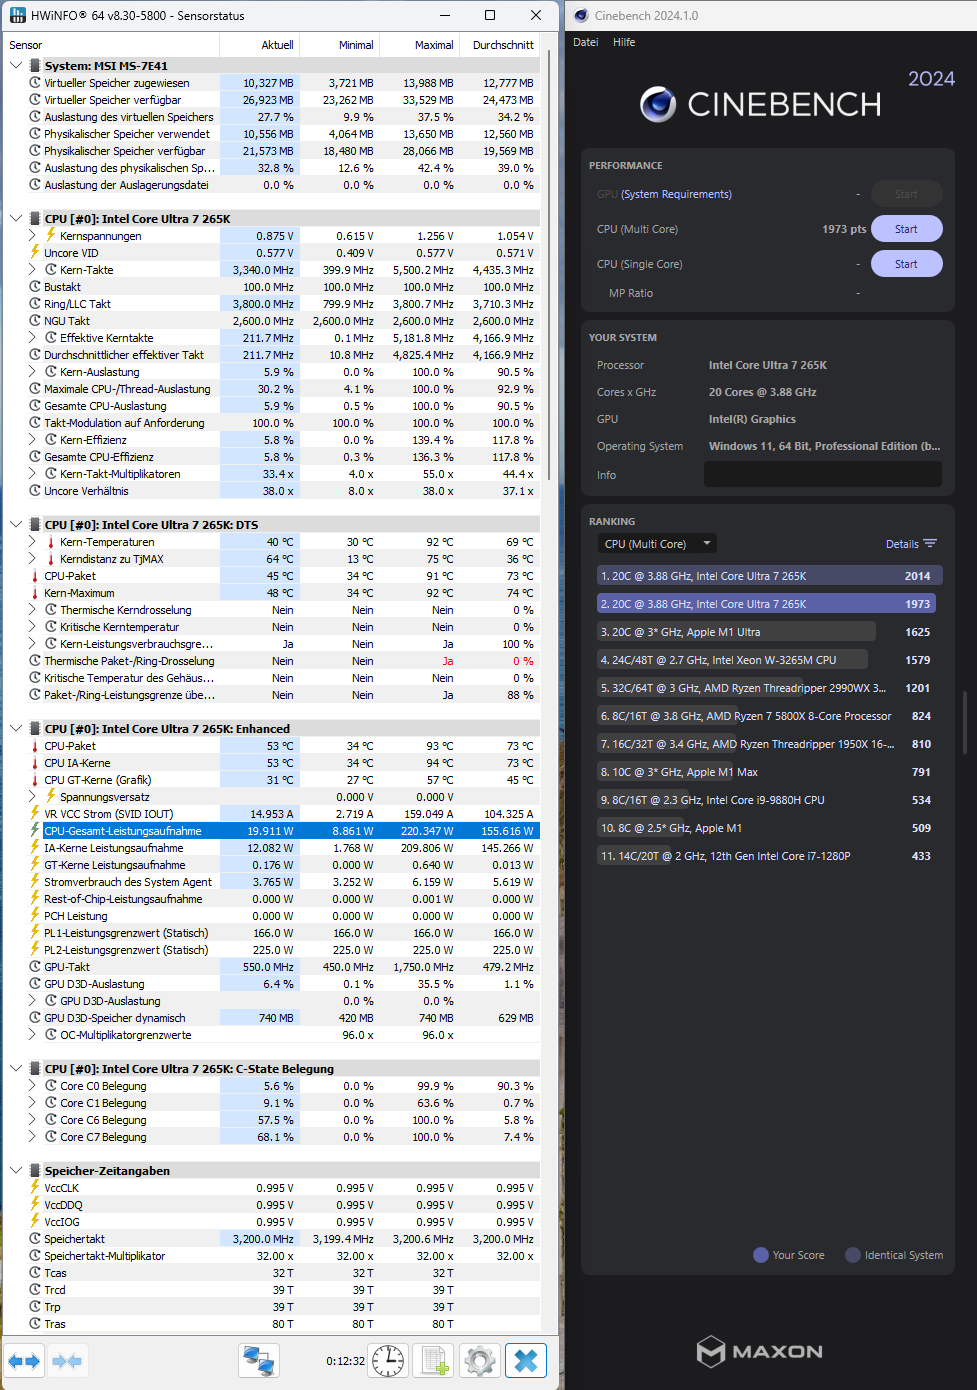Open the Datei menu in Cinebench
The image size is (977, 1390).
585,42
